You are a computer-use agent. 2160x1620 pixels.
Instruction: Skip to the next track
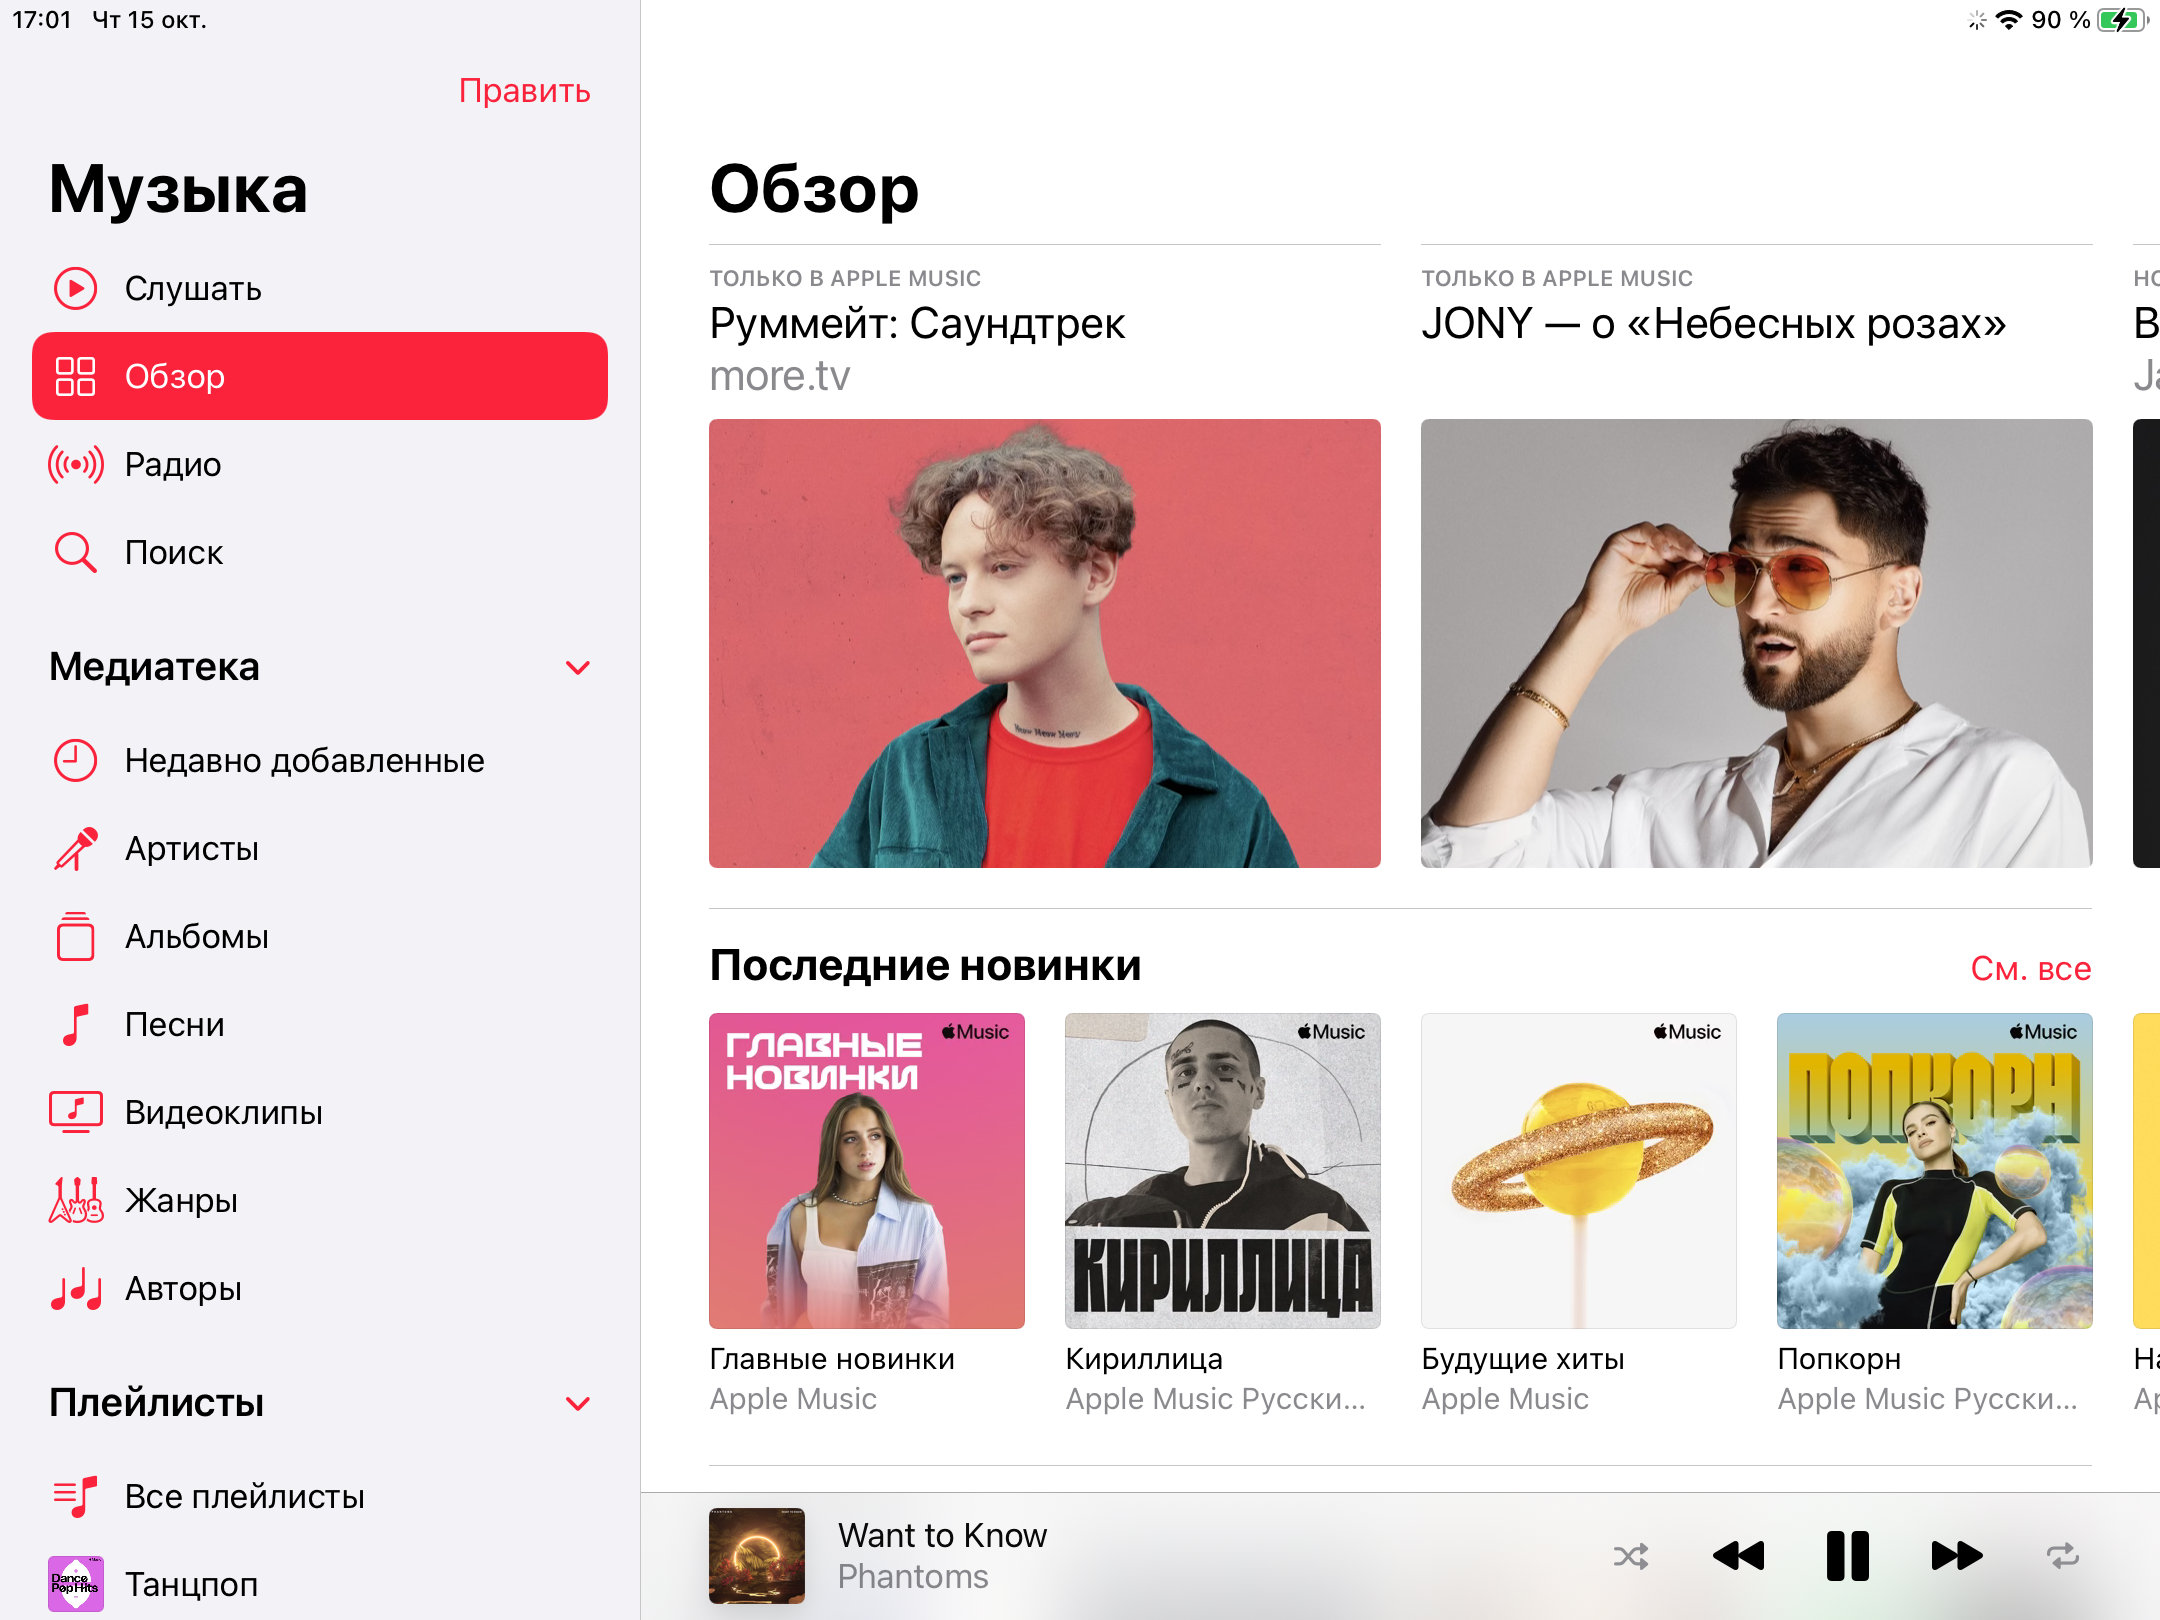[x=1956, y=1556]
